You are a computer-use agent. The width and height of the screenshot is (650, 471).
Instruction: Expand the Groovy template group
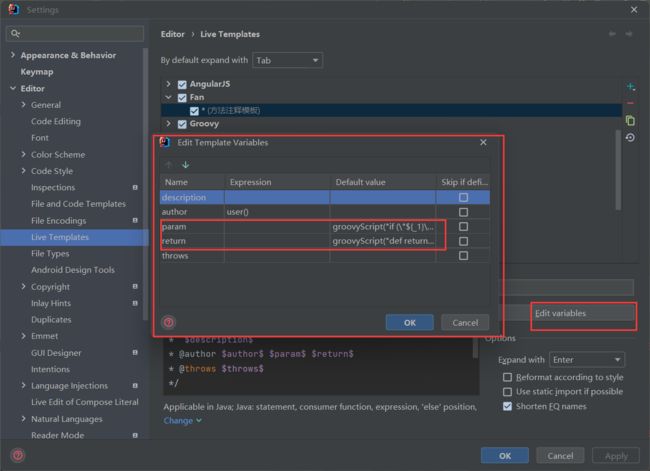click(x=168, y=124)
